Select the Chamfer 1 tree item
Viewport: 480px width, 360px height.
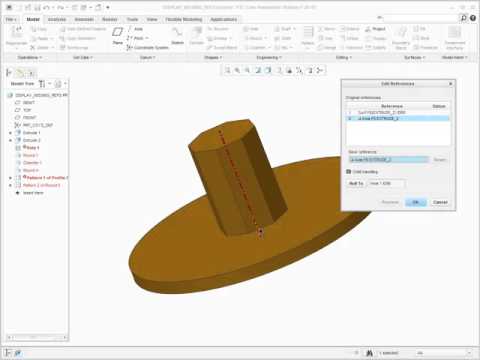(x=32, y=163)
